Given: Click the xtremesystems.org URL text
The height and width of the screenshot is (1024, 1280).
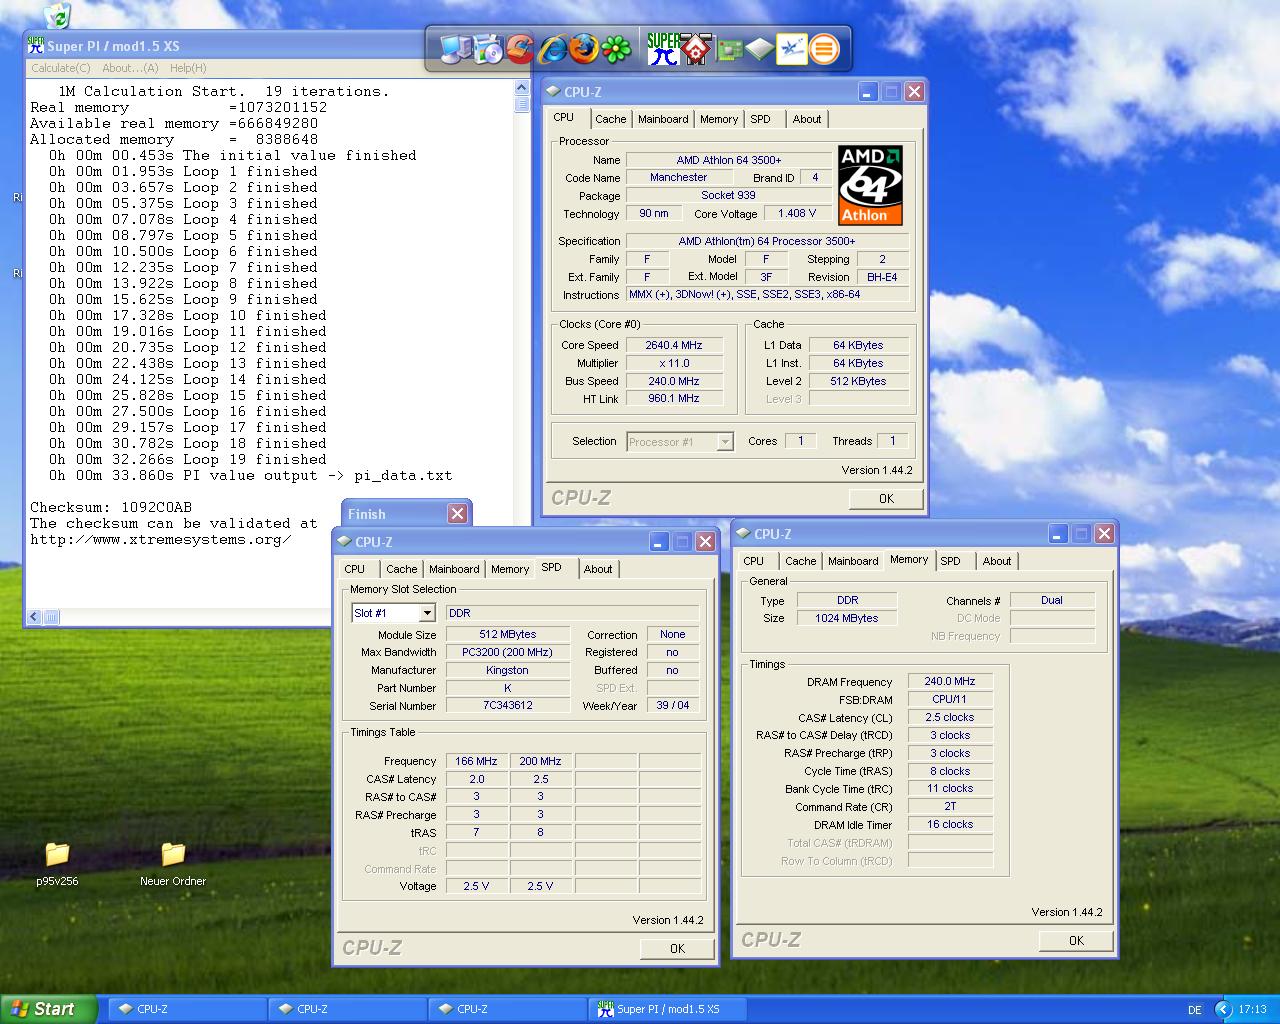Looking at the screenshot, I should (x=161, y=539).
